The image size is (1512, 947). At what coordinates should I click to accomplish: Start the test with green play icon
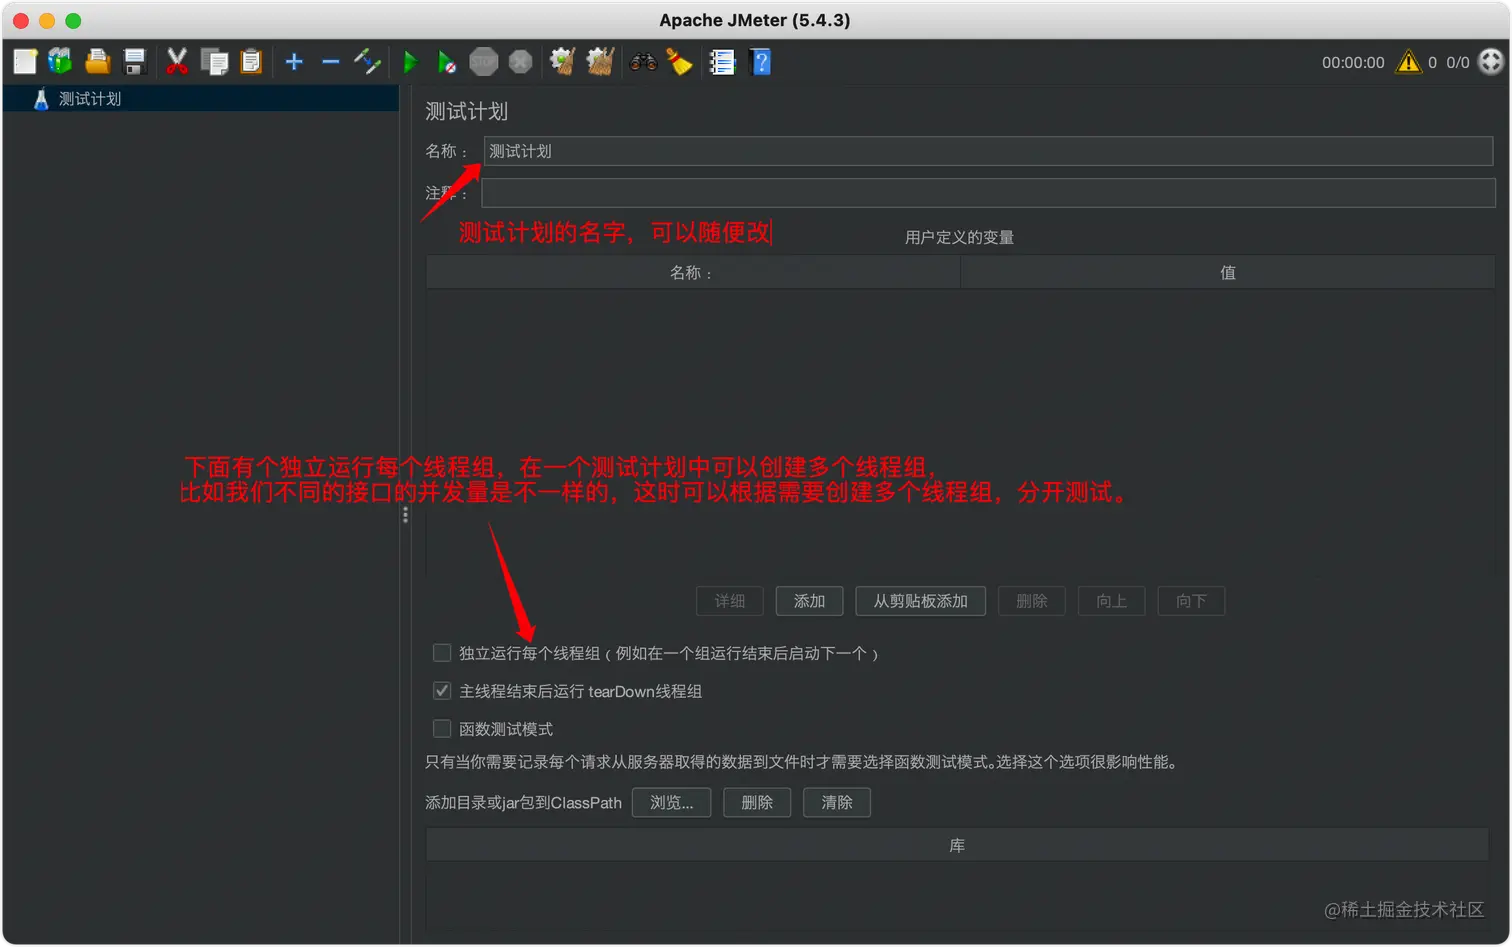(410, 62)
